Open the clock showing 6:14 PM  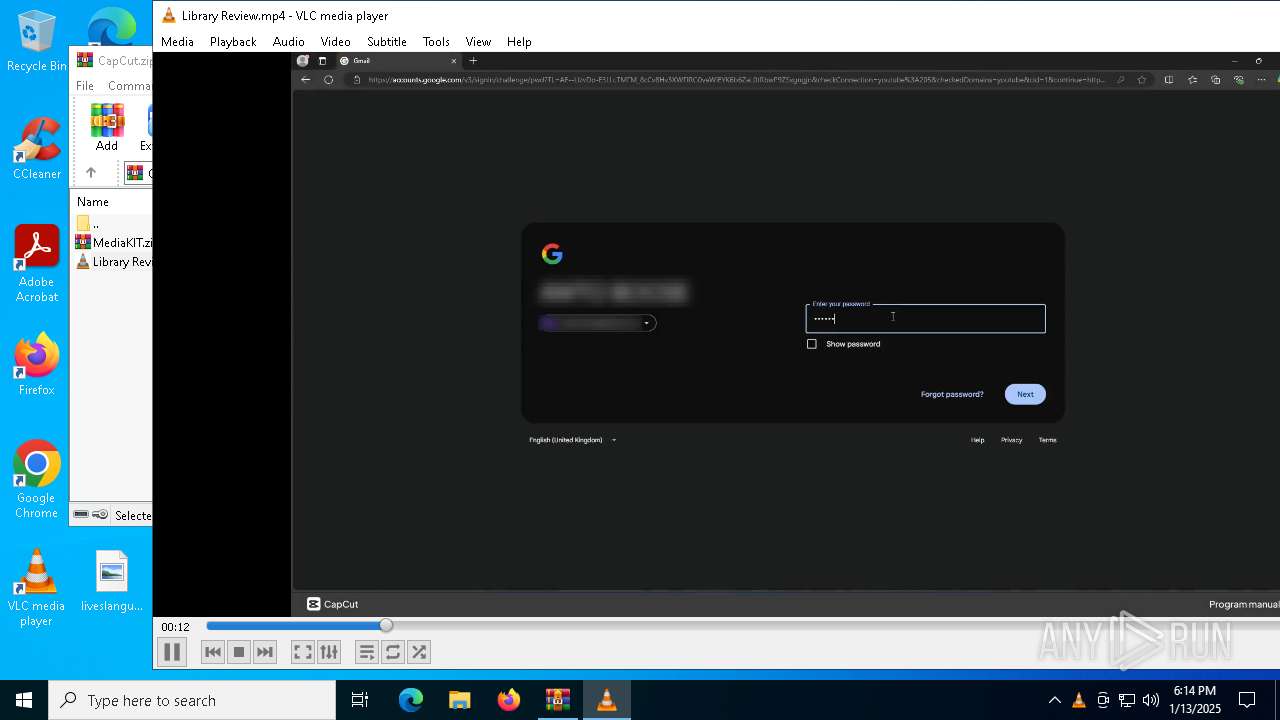[1195, 700]
